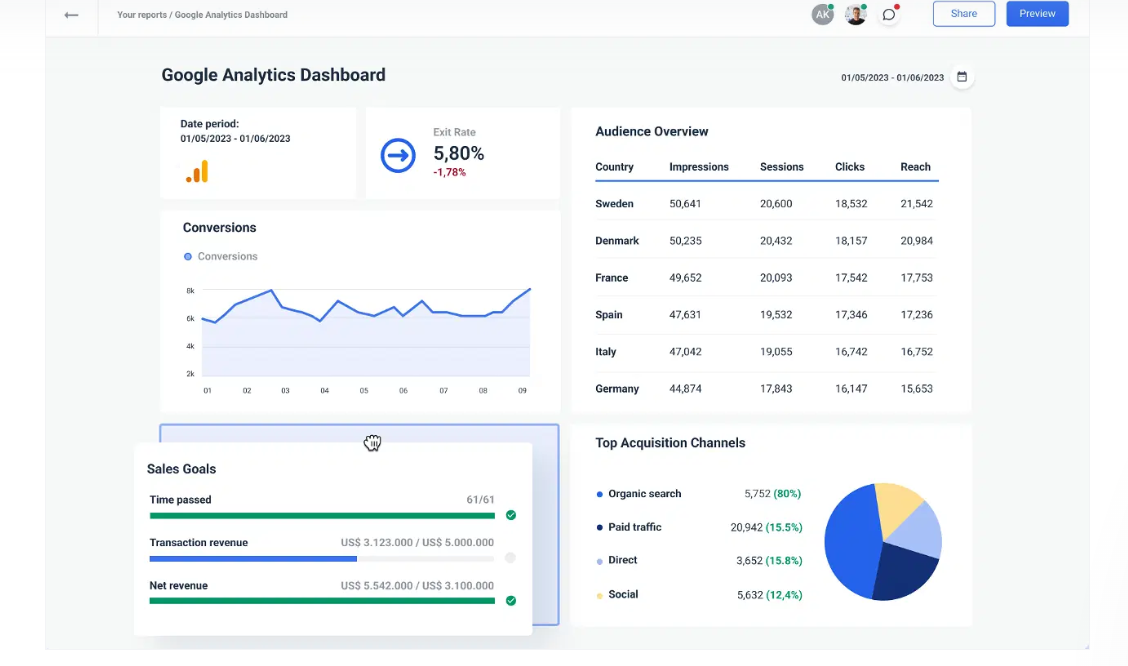Toggle the Social legend dot
Screen dimensions: 1128x666
pyautogui.click(x=600, y=594)
